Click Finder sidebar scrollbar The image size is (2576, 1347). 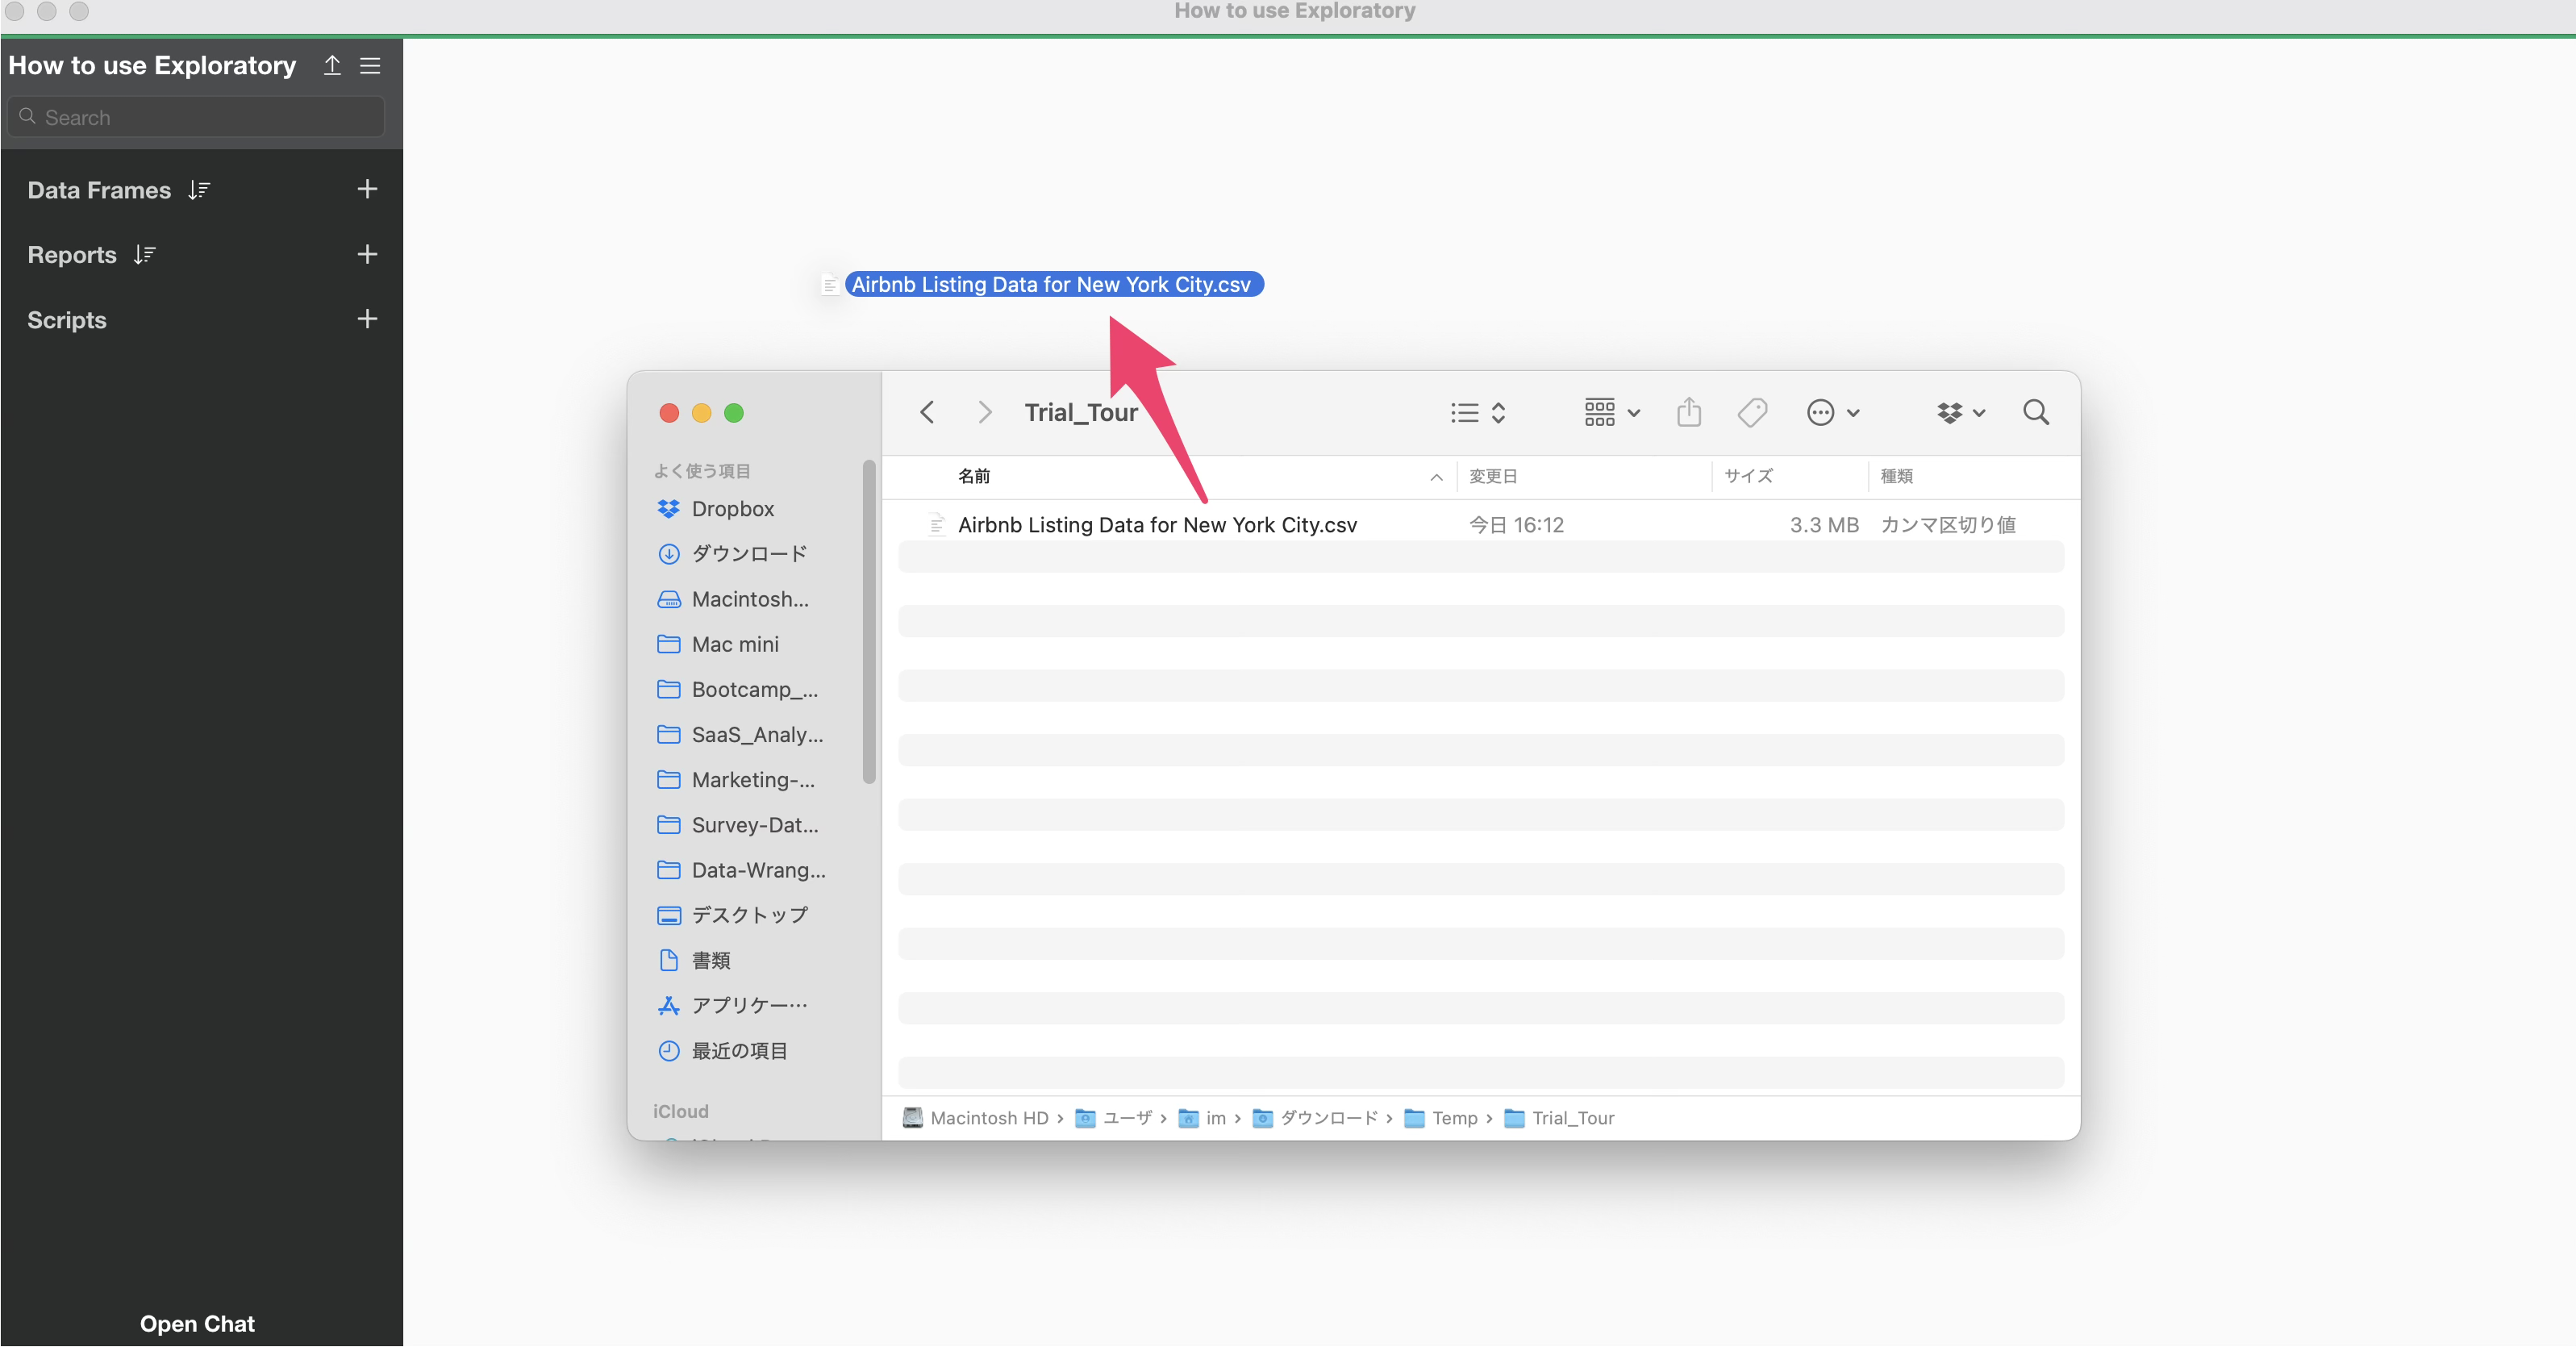[869, 621]
